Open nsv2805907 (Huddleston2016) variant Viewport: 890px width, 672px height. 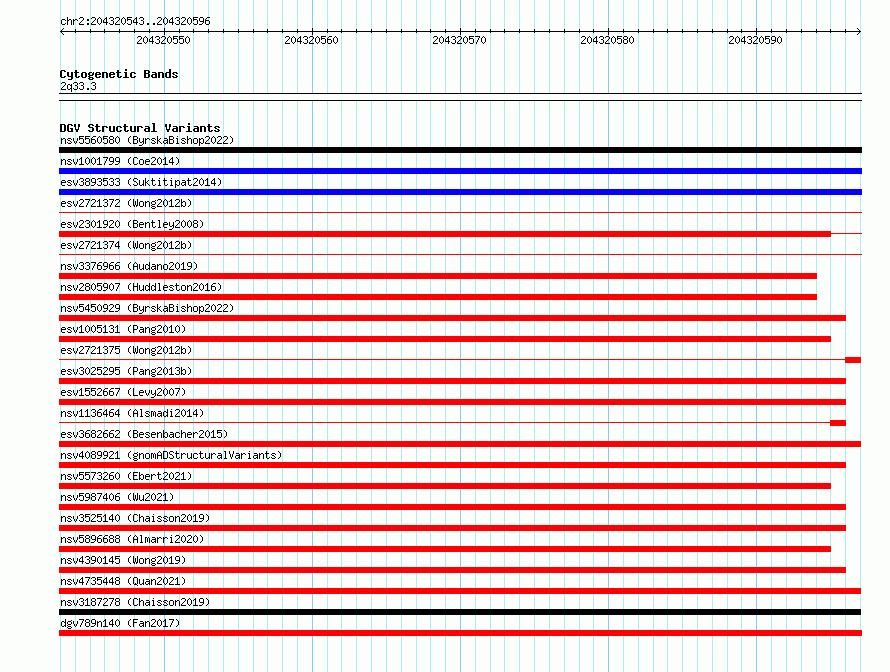point(141,287)
